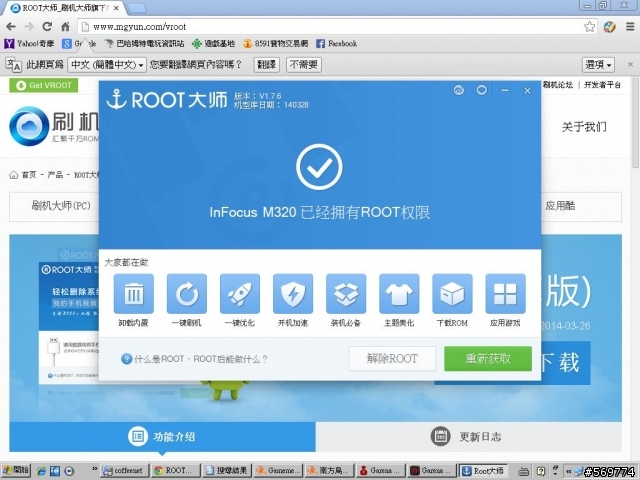Go to 首页 in the breadcrumb

point(29,175)
